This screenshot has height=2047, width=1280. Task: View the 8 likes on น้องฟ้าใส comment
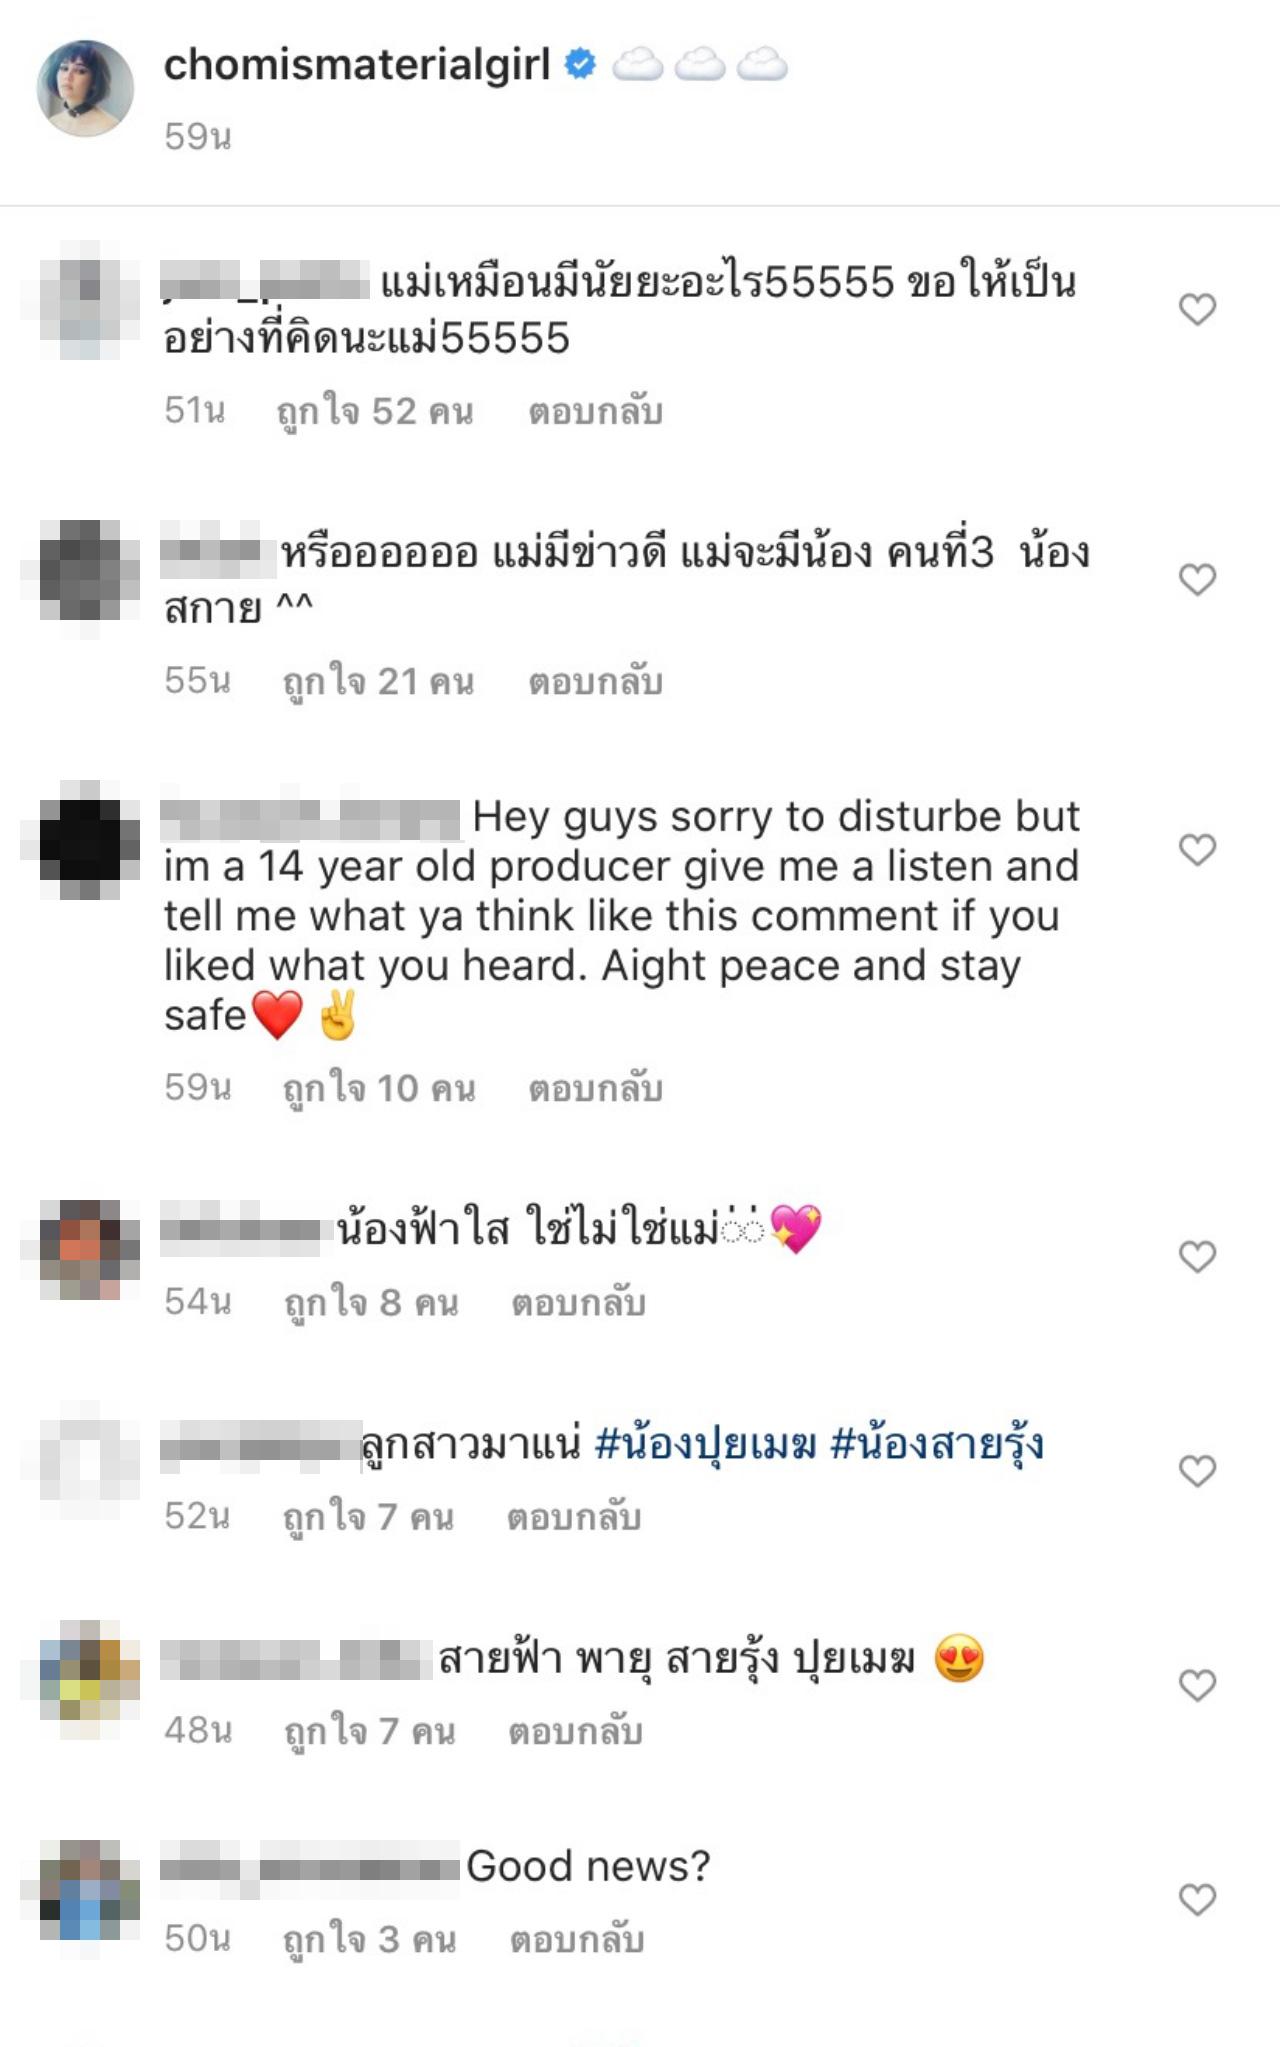point(372,1302)
